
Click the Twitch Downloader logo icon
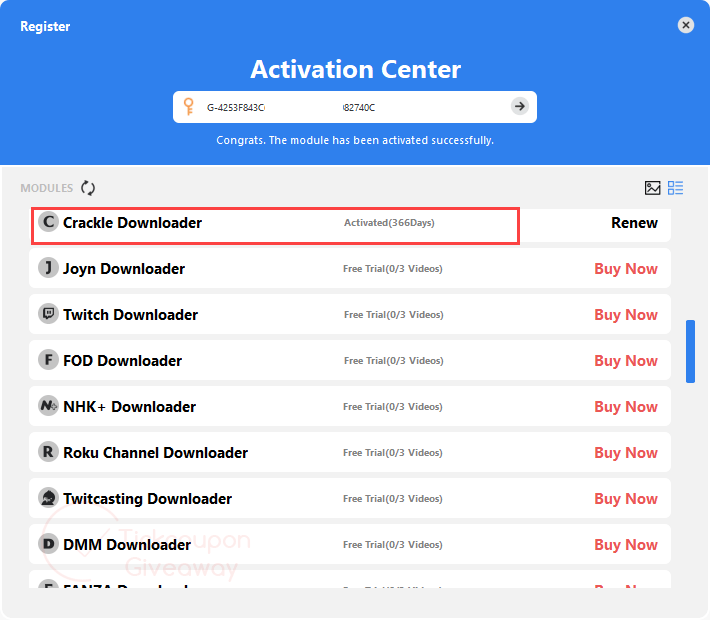tap(48, 313)
